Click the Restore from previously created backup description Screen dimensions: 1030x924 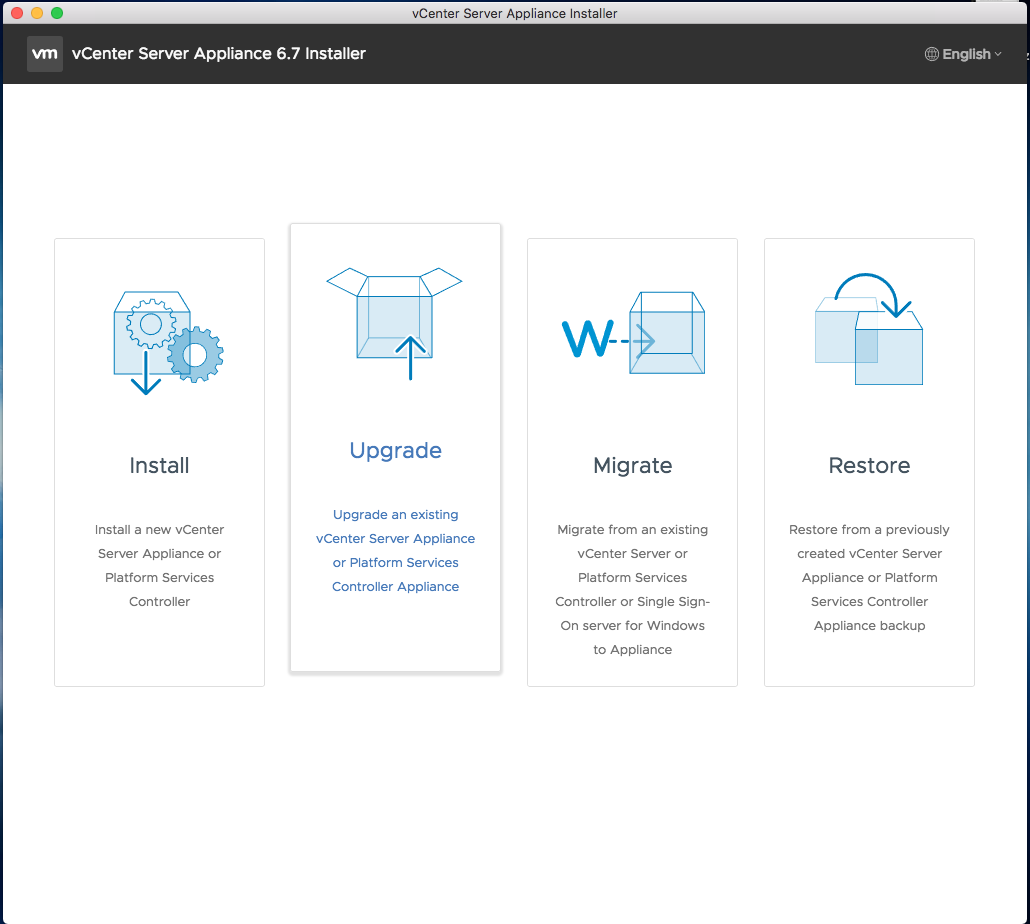click(869, 578)
